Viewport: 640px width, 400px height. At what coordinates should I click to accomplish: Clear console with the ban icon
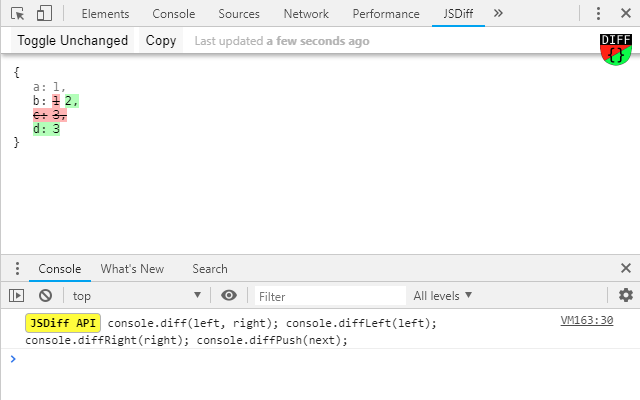pos(45,295)
